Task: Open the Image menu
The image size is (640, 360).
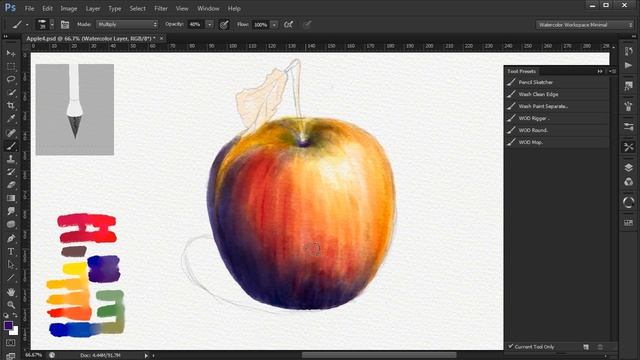Action: (69, 8)
